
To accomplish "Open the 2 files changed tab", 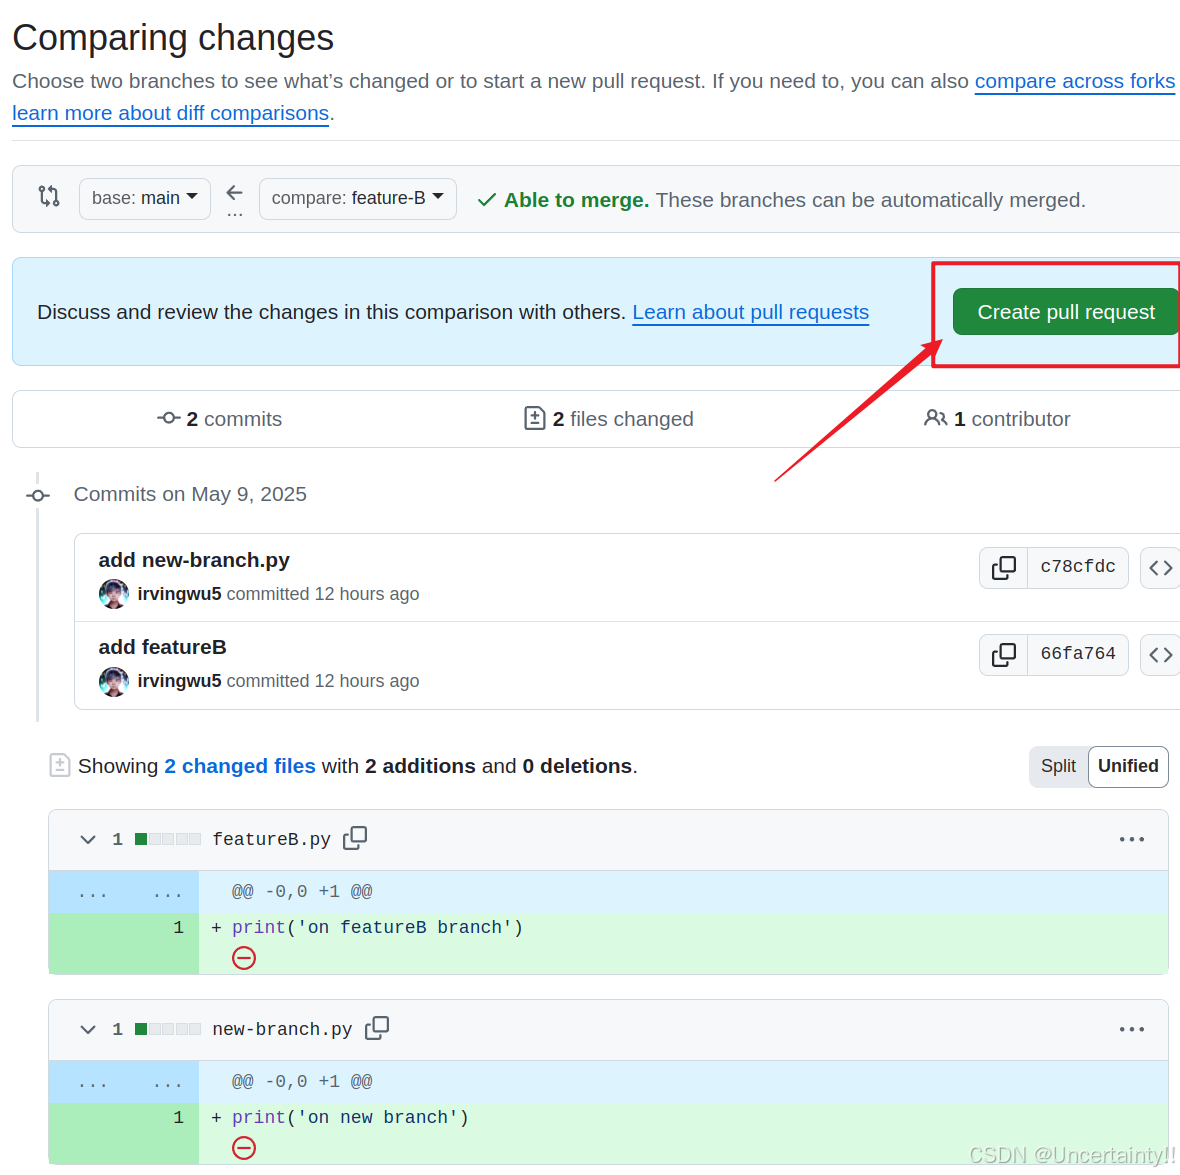I will [609, 419].
